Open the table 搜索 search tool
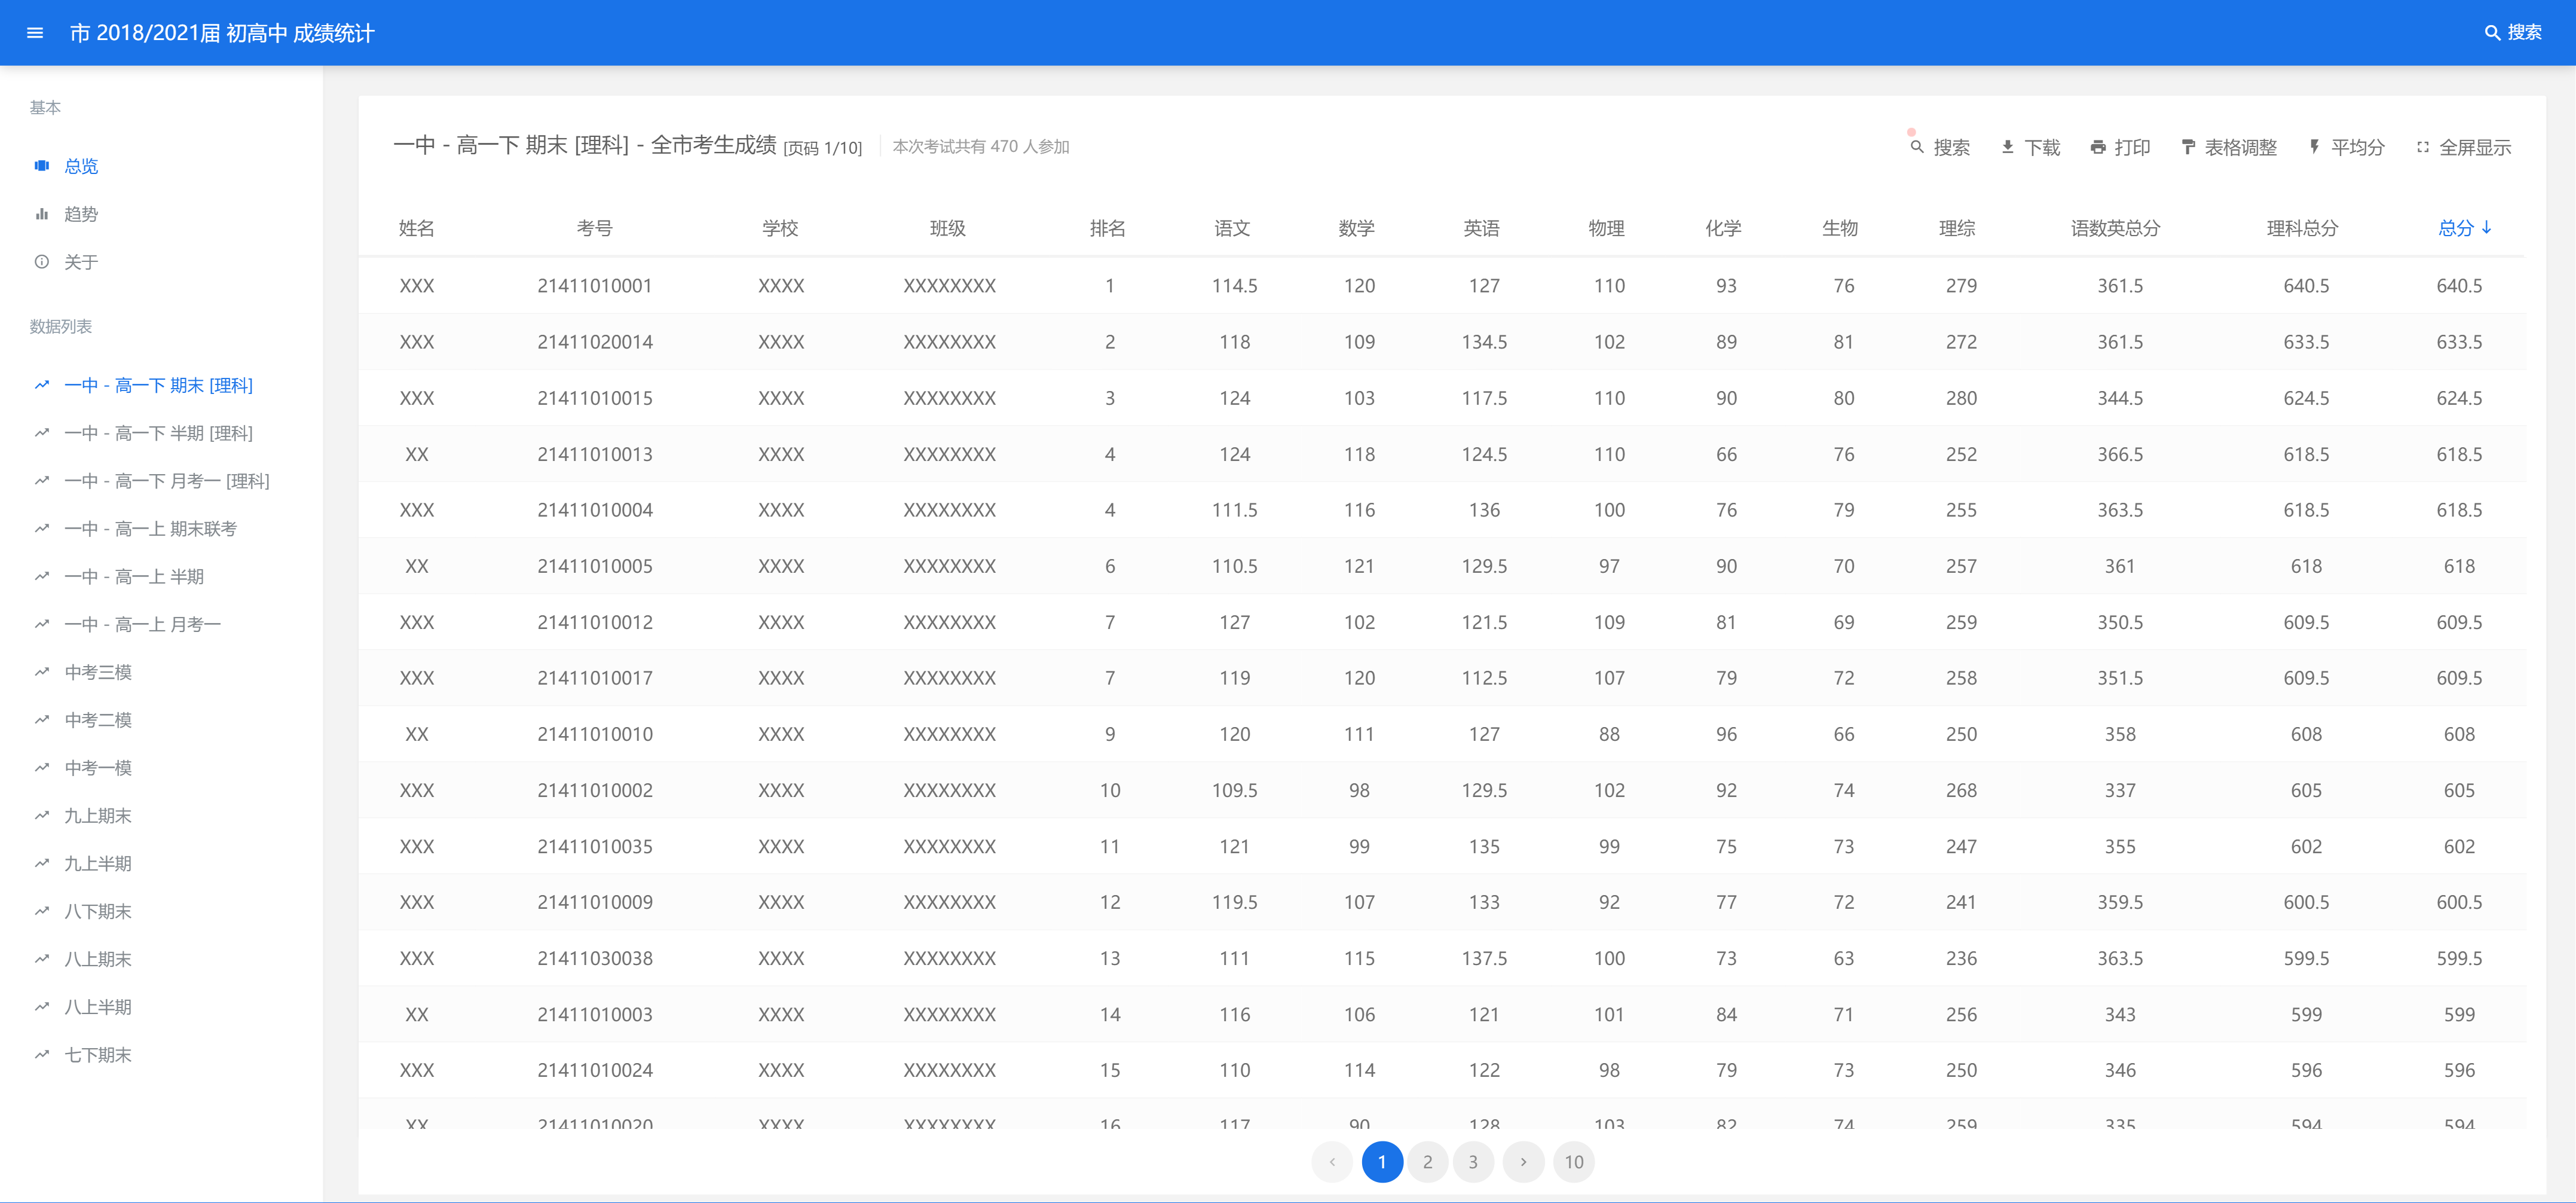 point(1938,147)
